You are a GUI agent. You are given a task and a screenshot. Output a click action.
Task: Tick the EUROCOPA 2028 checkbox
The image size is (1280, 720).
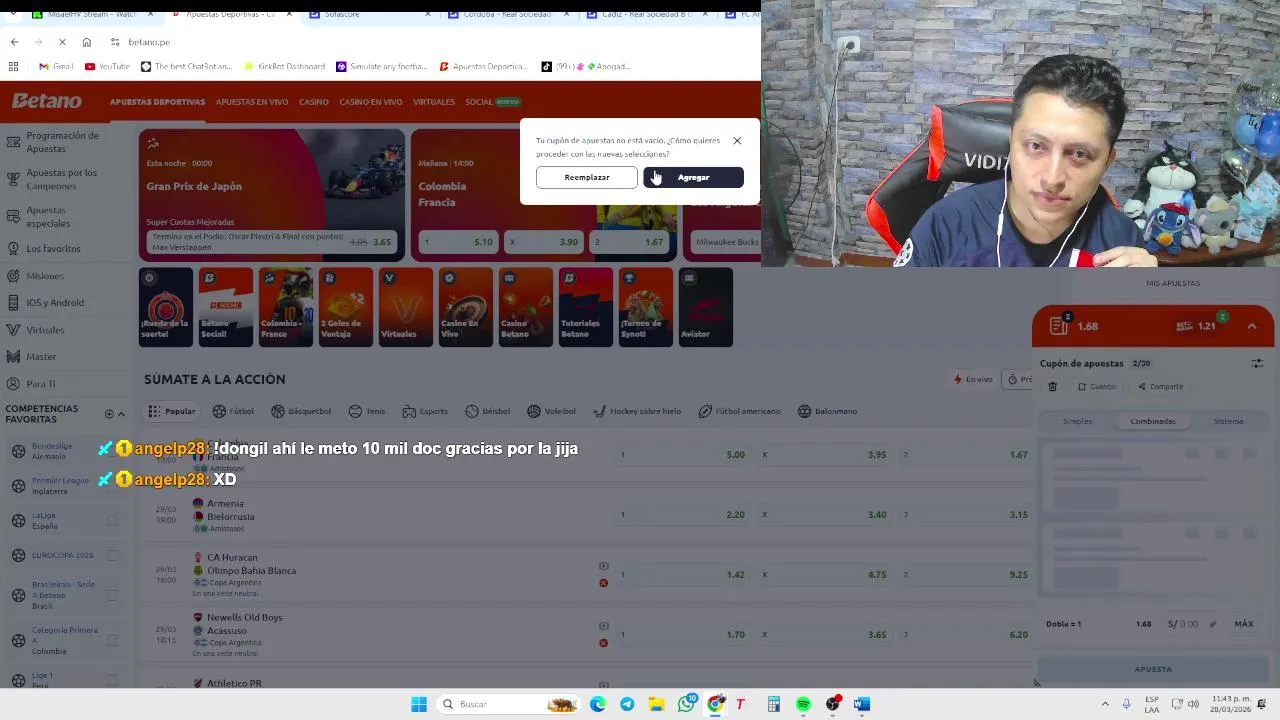[x=112, y=555]
